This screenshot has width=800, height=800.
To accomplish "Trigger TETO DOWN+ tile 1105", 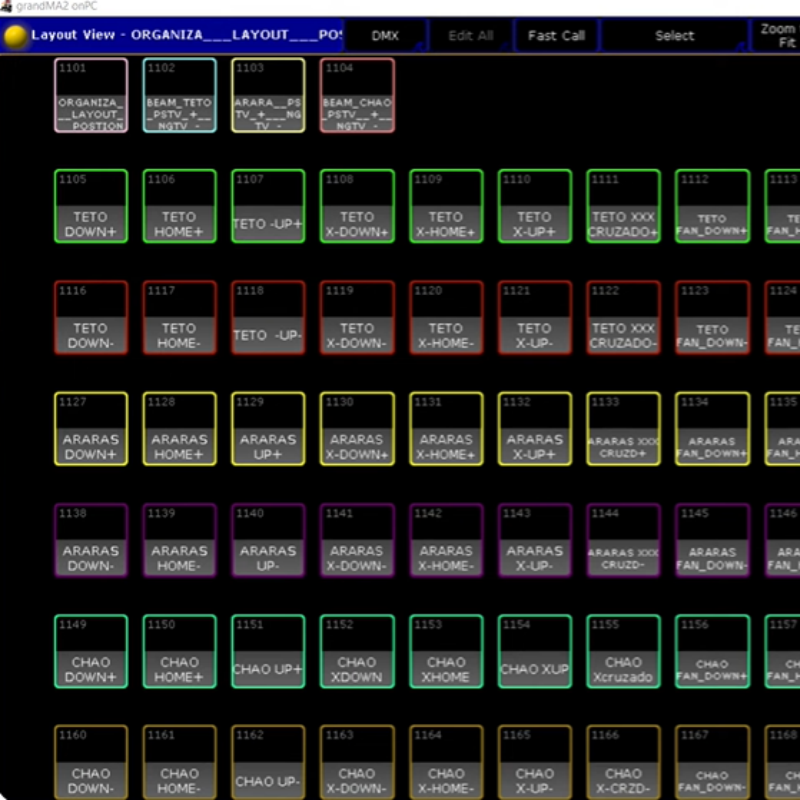I will [91, 206].
